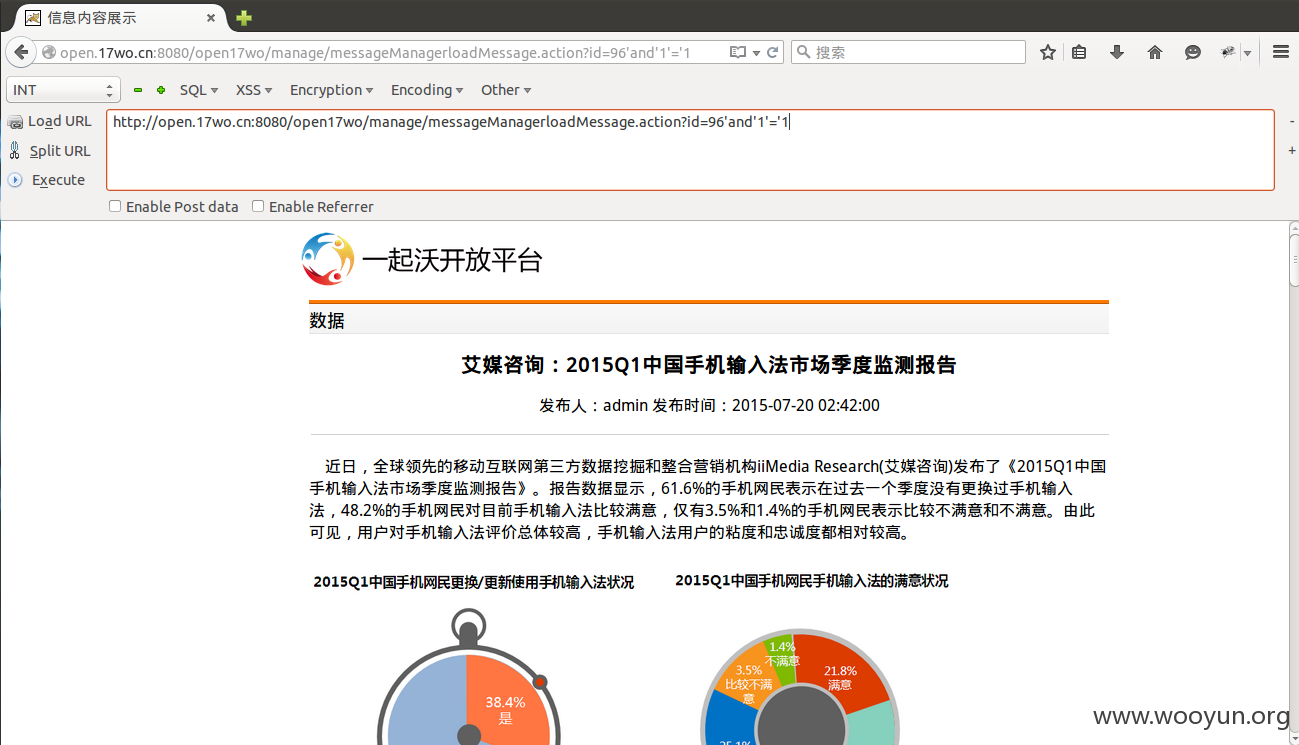Click chart title 2015Q1中国手机网民手机输入法的满意状况
1299x745 pixels.
point(812,581)
